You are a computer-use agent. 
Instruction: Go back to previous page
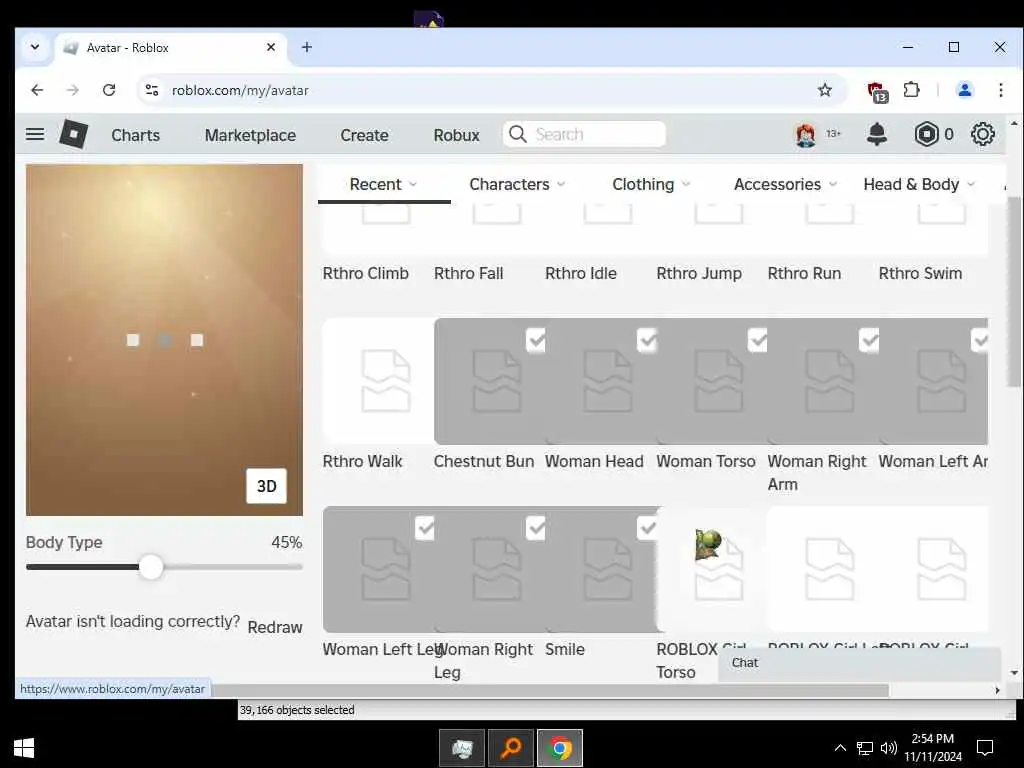pyautogui.click(x=37, y=90)
